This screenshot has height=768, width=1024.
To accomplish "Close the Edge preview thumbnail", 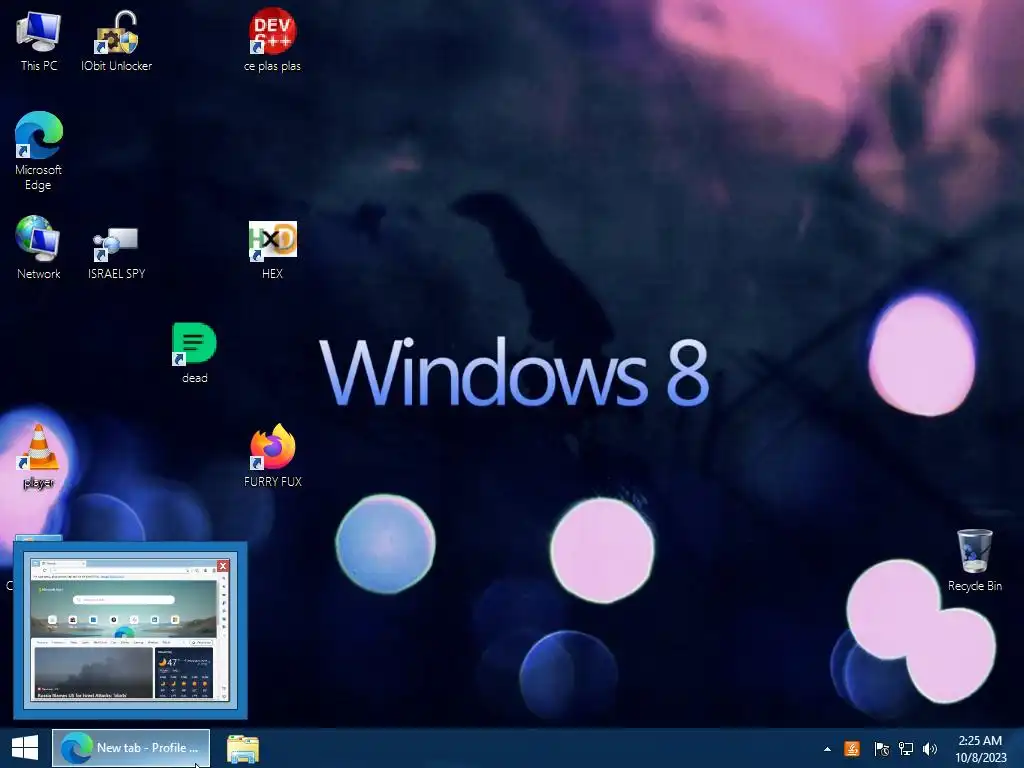I will (223, 566).
